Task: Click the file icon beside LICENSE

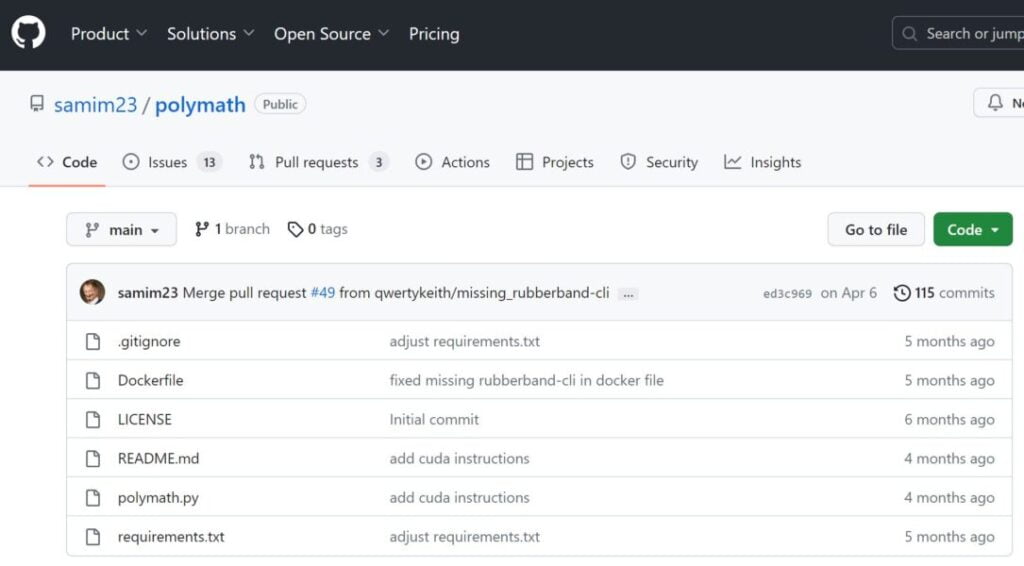Action: point(93,419)
